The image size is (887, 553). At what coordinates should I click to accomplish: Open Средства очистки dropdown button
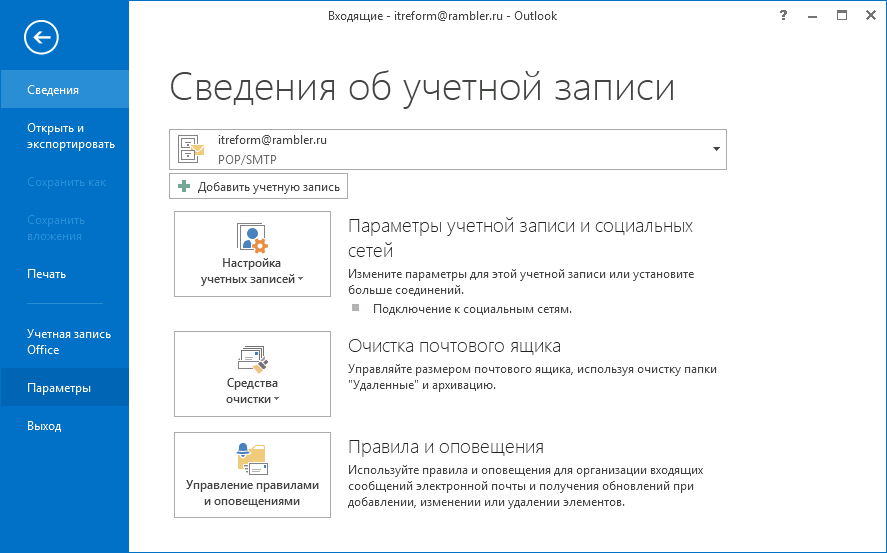(x=252, y=374)
